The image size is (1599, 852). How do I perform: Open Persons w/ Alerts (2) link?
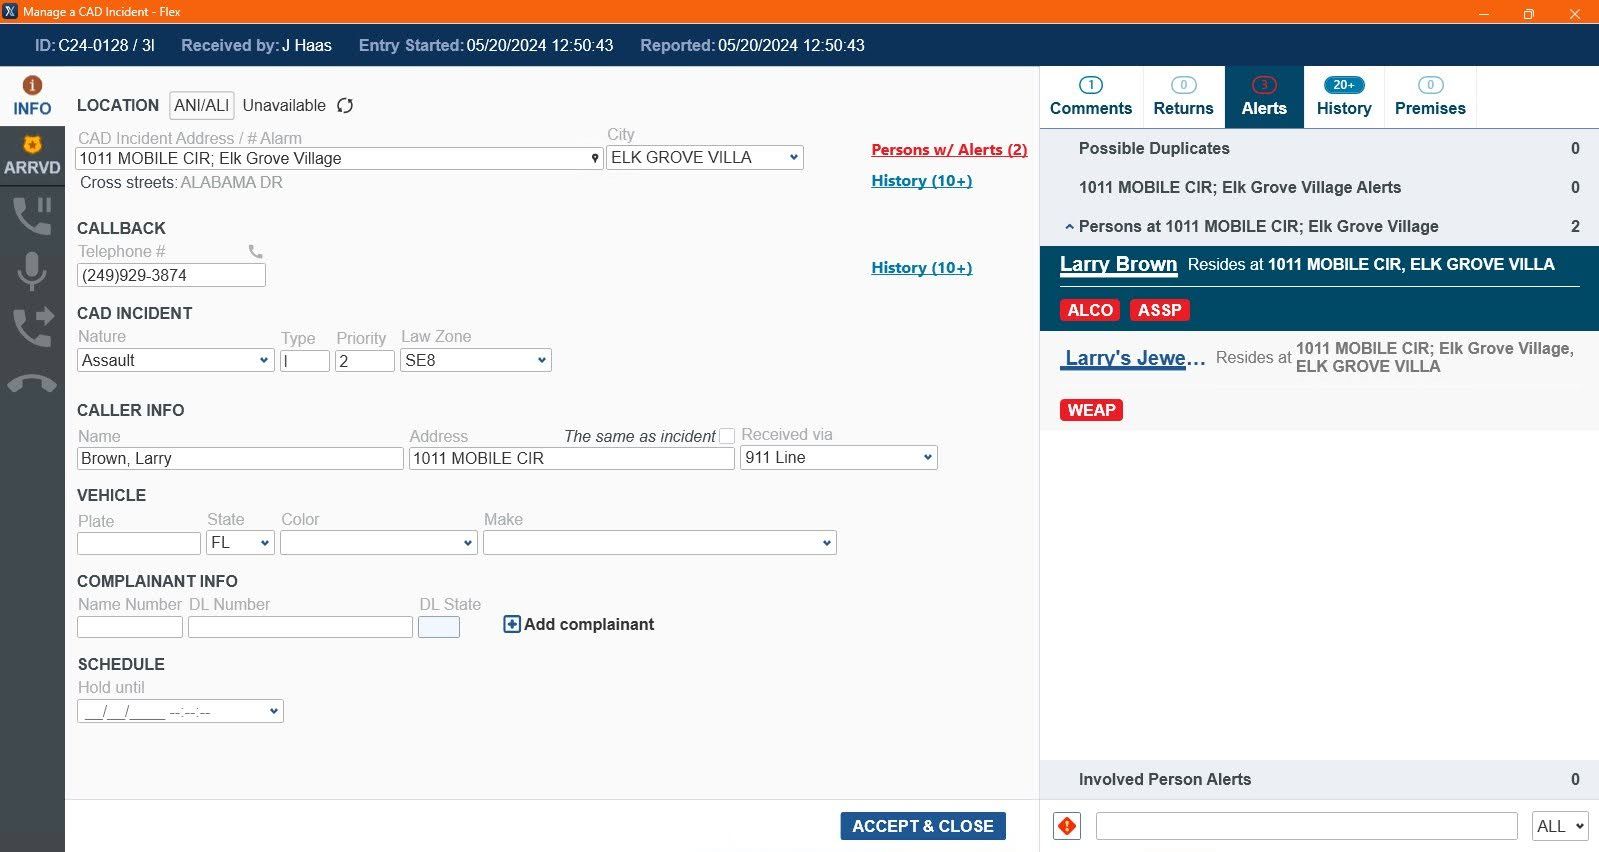pos(948,150)
